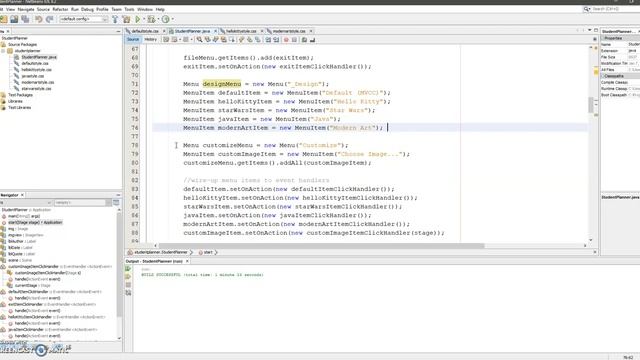640x360 pixels.
Task: Click the Stop Macro Recording icon in editor toolbar
Action: (x=294, y=40)
